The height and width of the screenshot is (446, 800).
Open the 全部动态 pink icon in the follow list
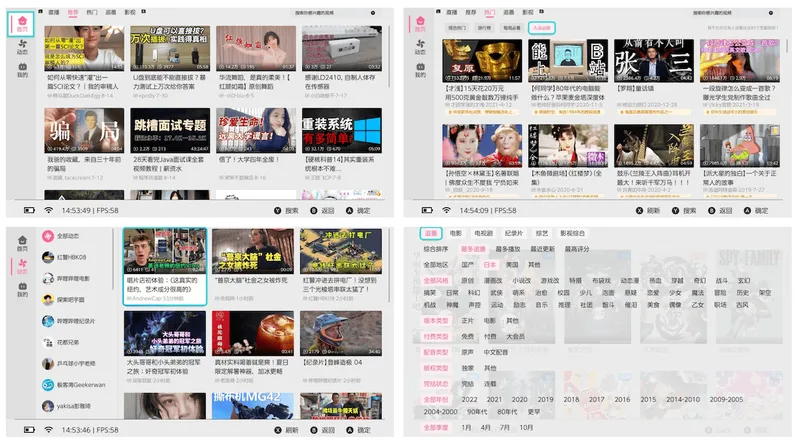tap(48, 236)
